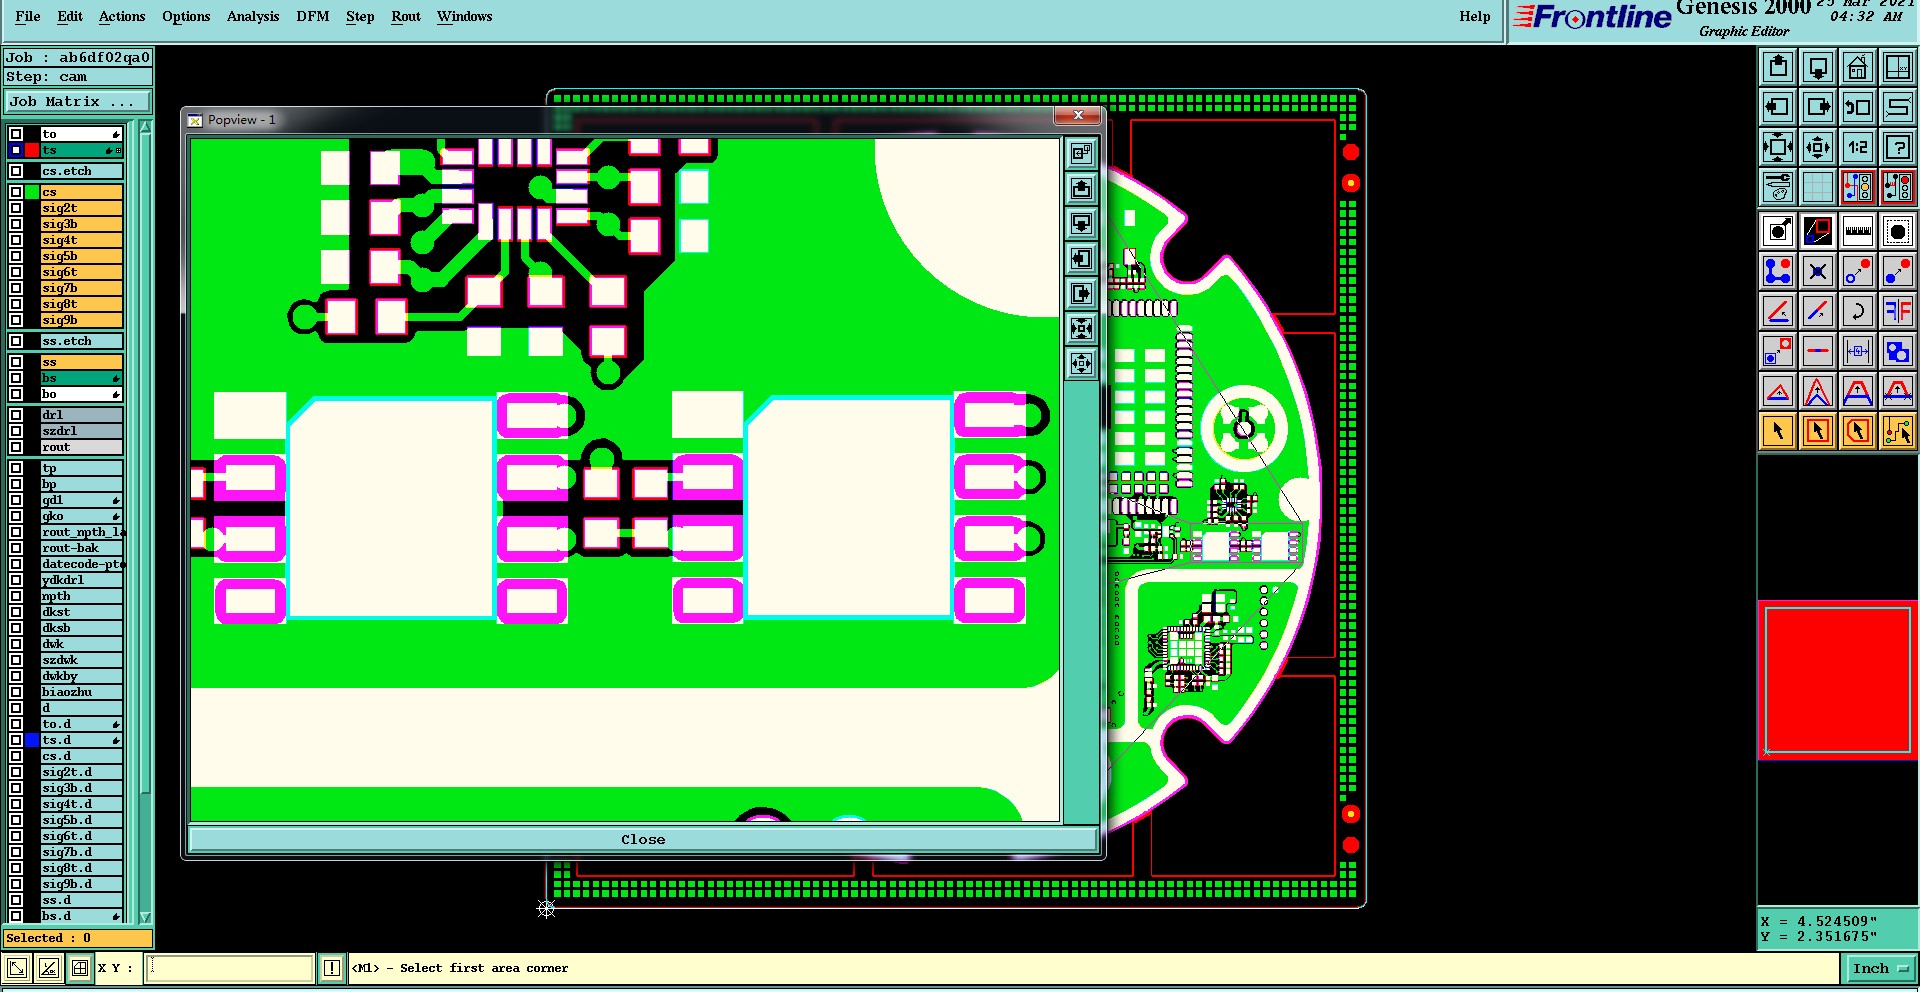
Task: Select the 'szdrl' layer name
Action: pos(81,431)
